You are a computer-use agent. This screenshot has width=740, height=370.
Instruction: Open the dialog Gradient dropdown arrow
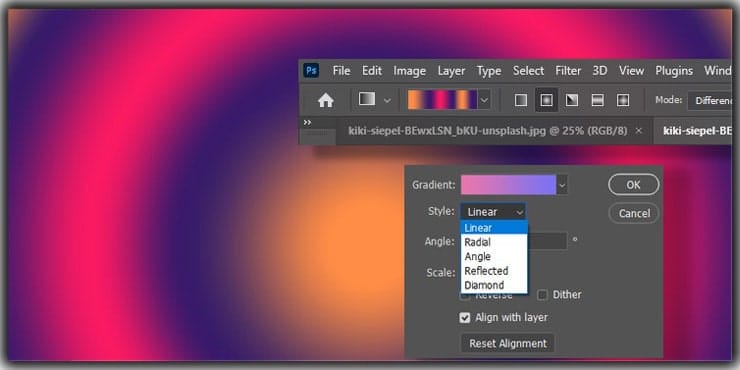[562, 185]
